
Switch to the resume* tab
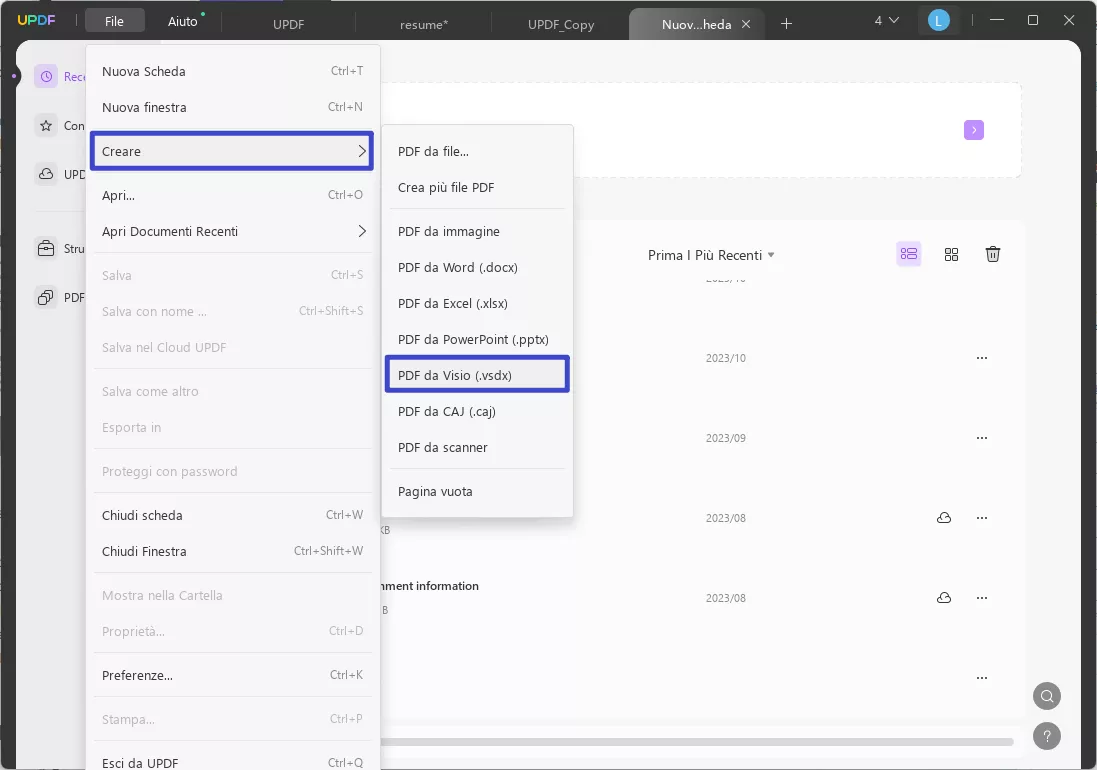tap(424, 24)
